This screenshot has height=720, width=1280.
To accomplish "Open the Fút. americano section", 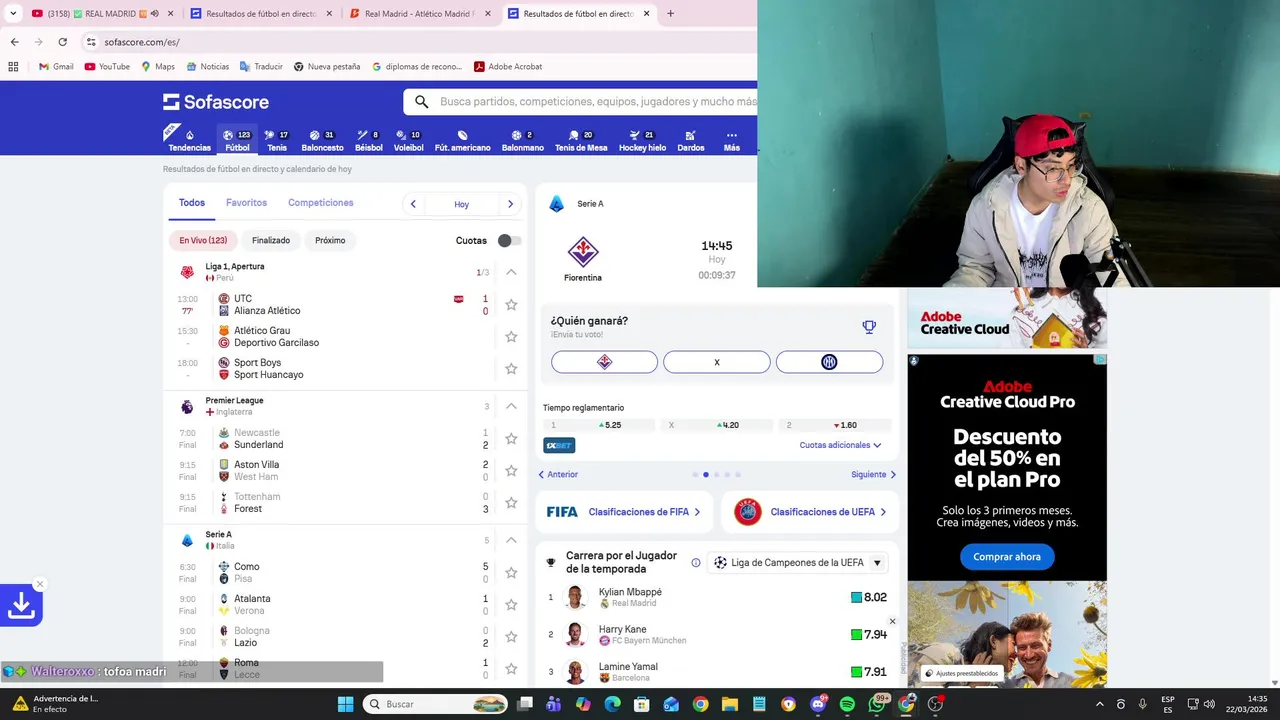I will (462, 140).
